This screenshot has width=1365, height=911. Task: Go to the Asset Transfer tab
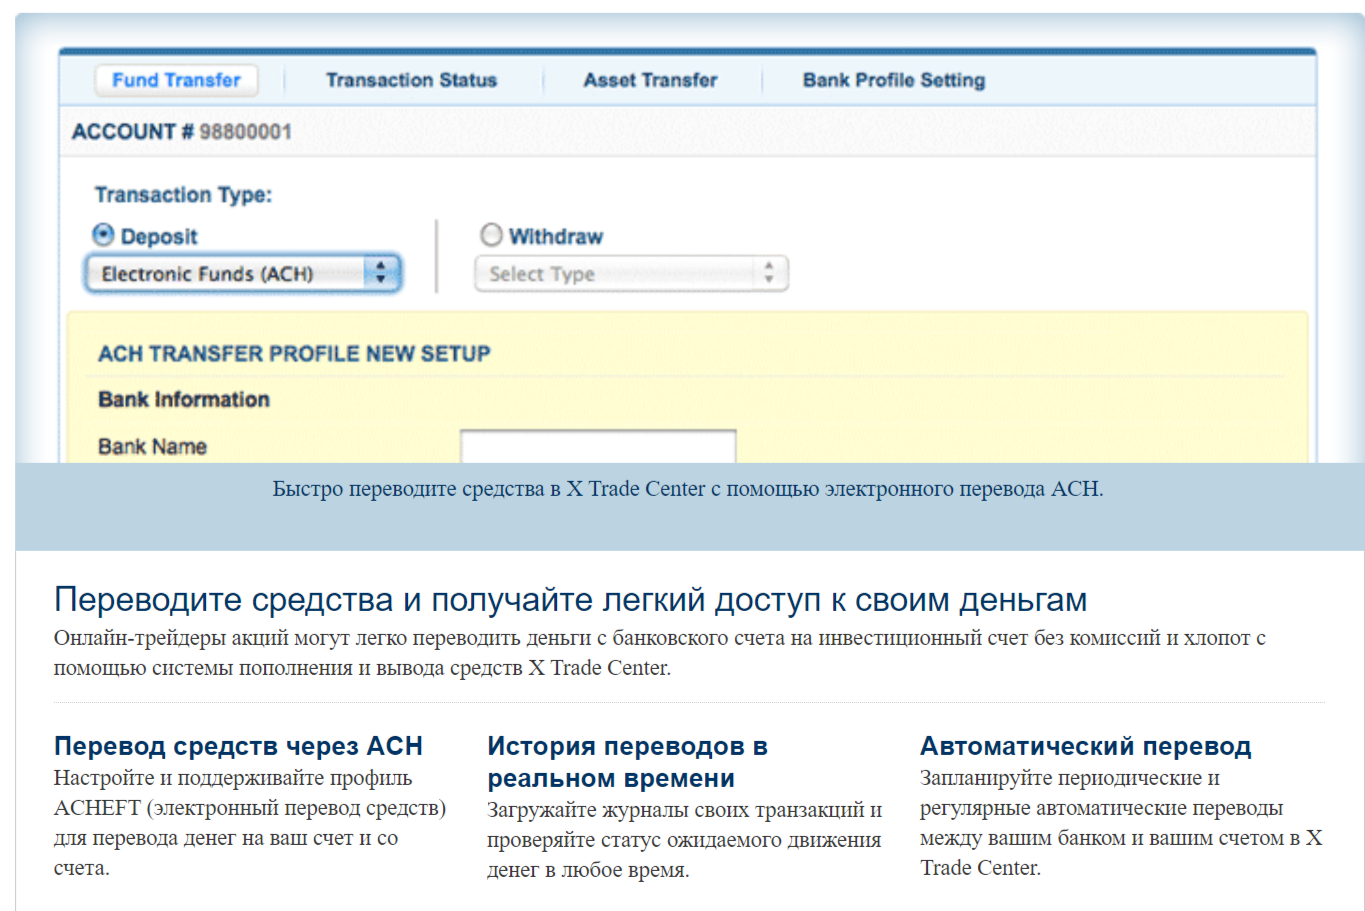point(650,80)
